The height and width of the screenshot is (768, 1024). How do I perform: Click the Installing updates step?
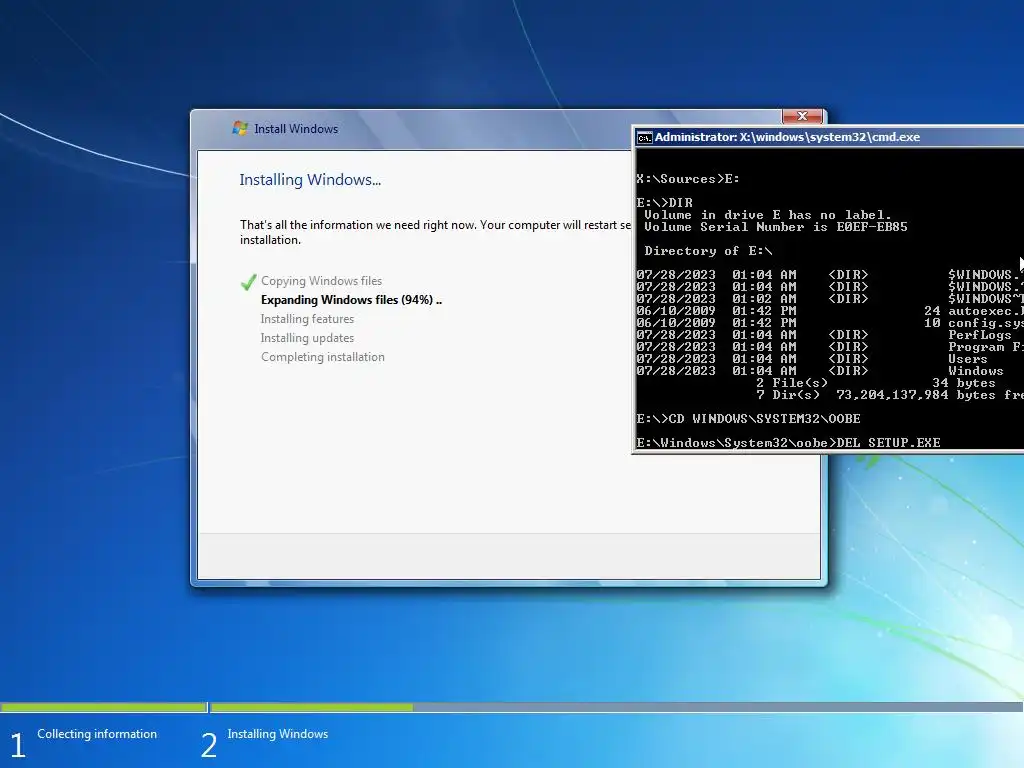coord(307,338)
